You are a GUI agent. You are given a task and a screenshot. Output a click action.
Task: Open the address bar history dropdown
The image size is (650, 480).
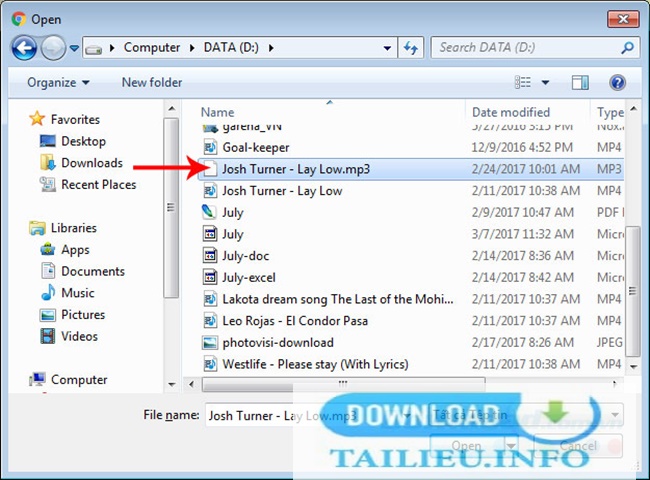click(x=387, y=48)
